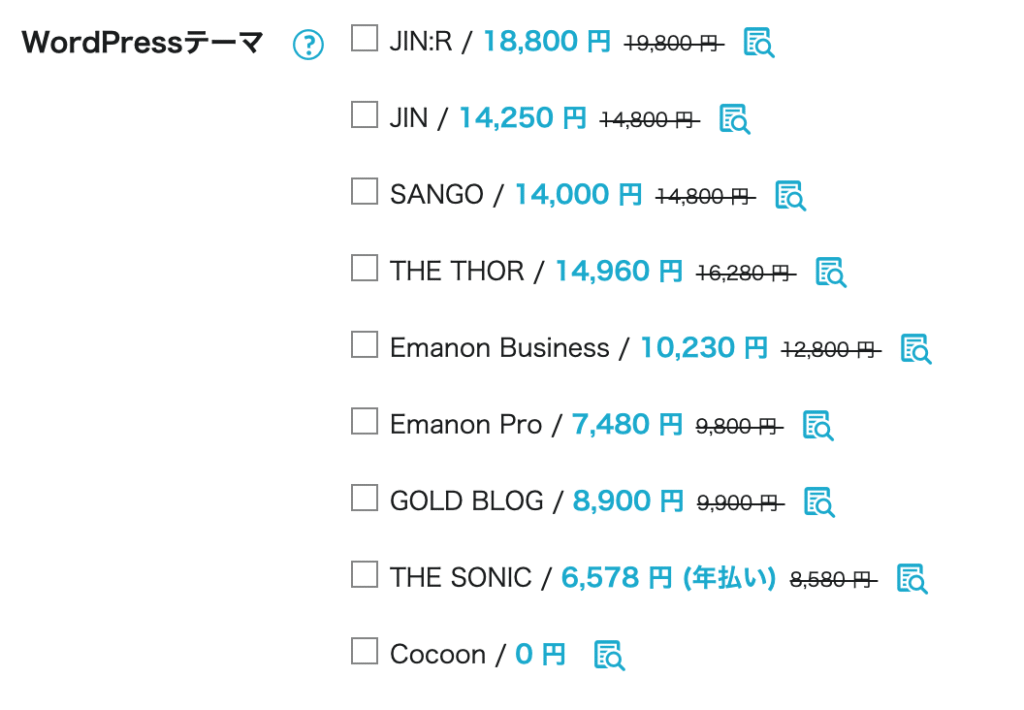
Task: View THE THOR theme details icon
Action: [831, 272]
